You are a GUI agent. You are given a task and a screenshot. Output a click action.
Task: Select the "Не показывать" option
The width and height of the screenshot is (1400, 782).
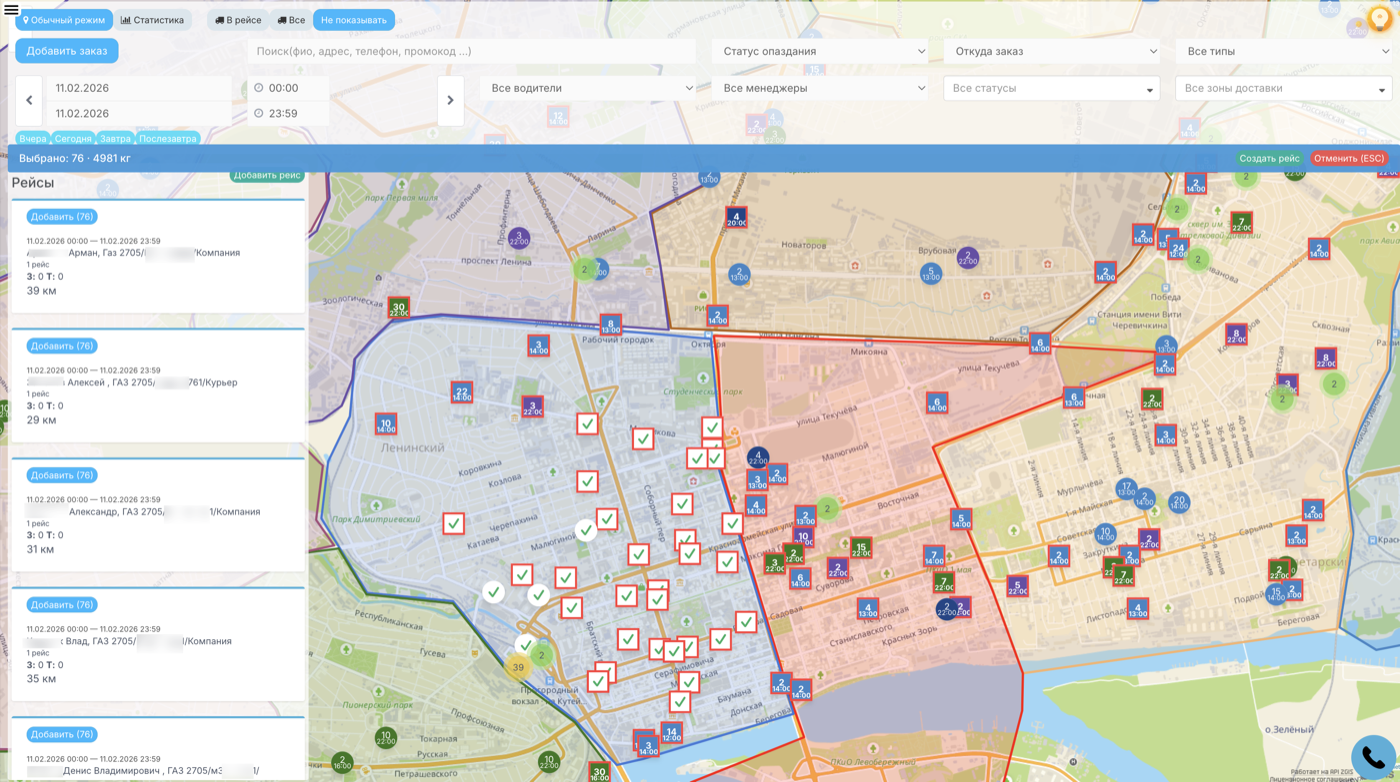353,20
